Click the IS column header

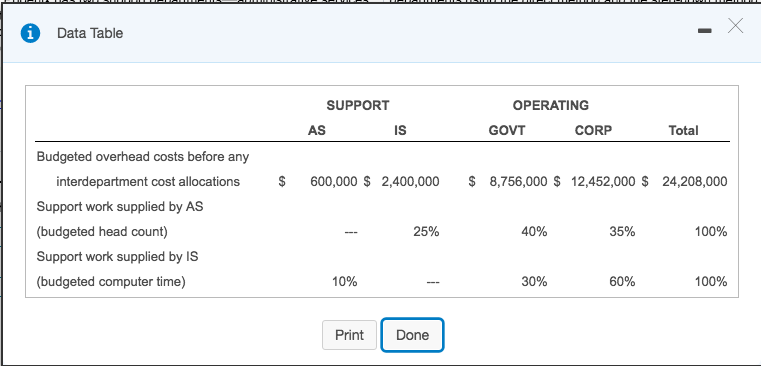(x=400, y=130)
